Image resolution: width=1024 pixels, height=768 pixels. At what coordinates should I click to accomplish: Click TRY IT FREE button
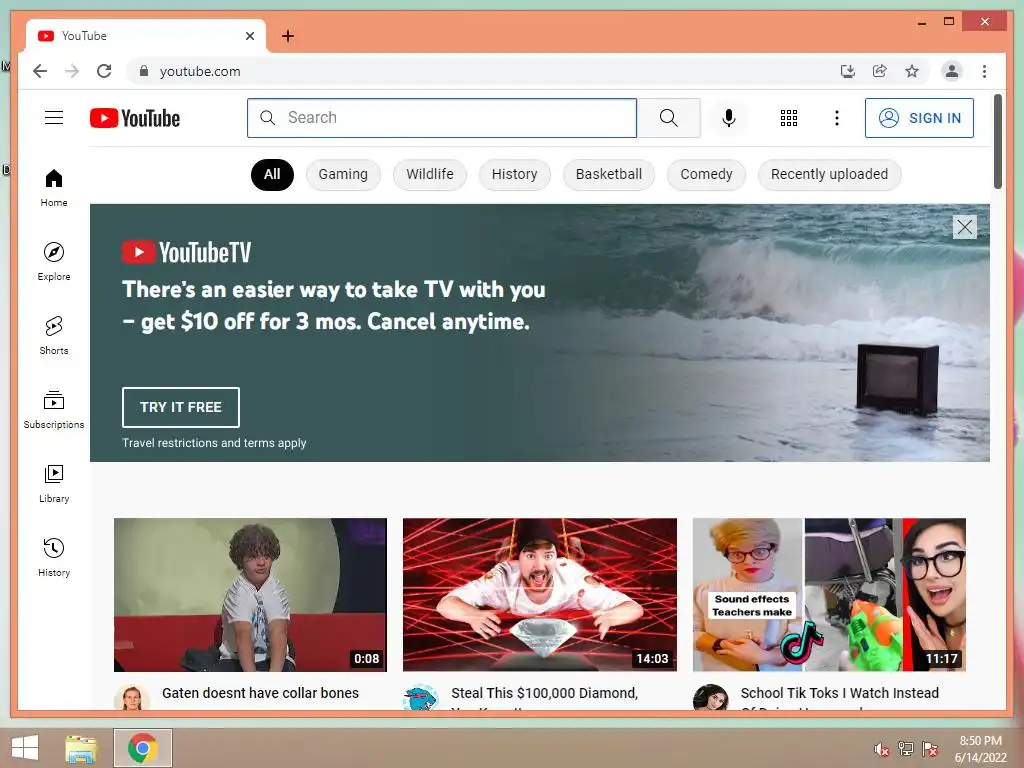[x=180, y=407]
